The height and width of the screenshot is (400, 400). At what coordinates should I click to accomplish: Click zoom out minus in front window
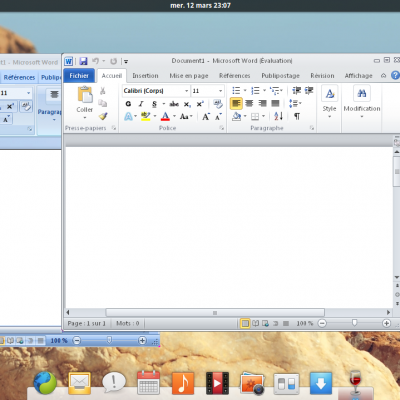[322, 323]
